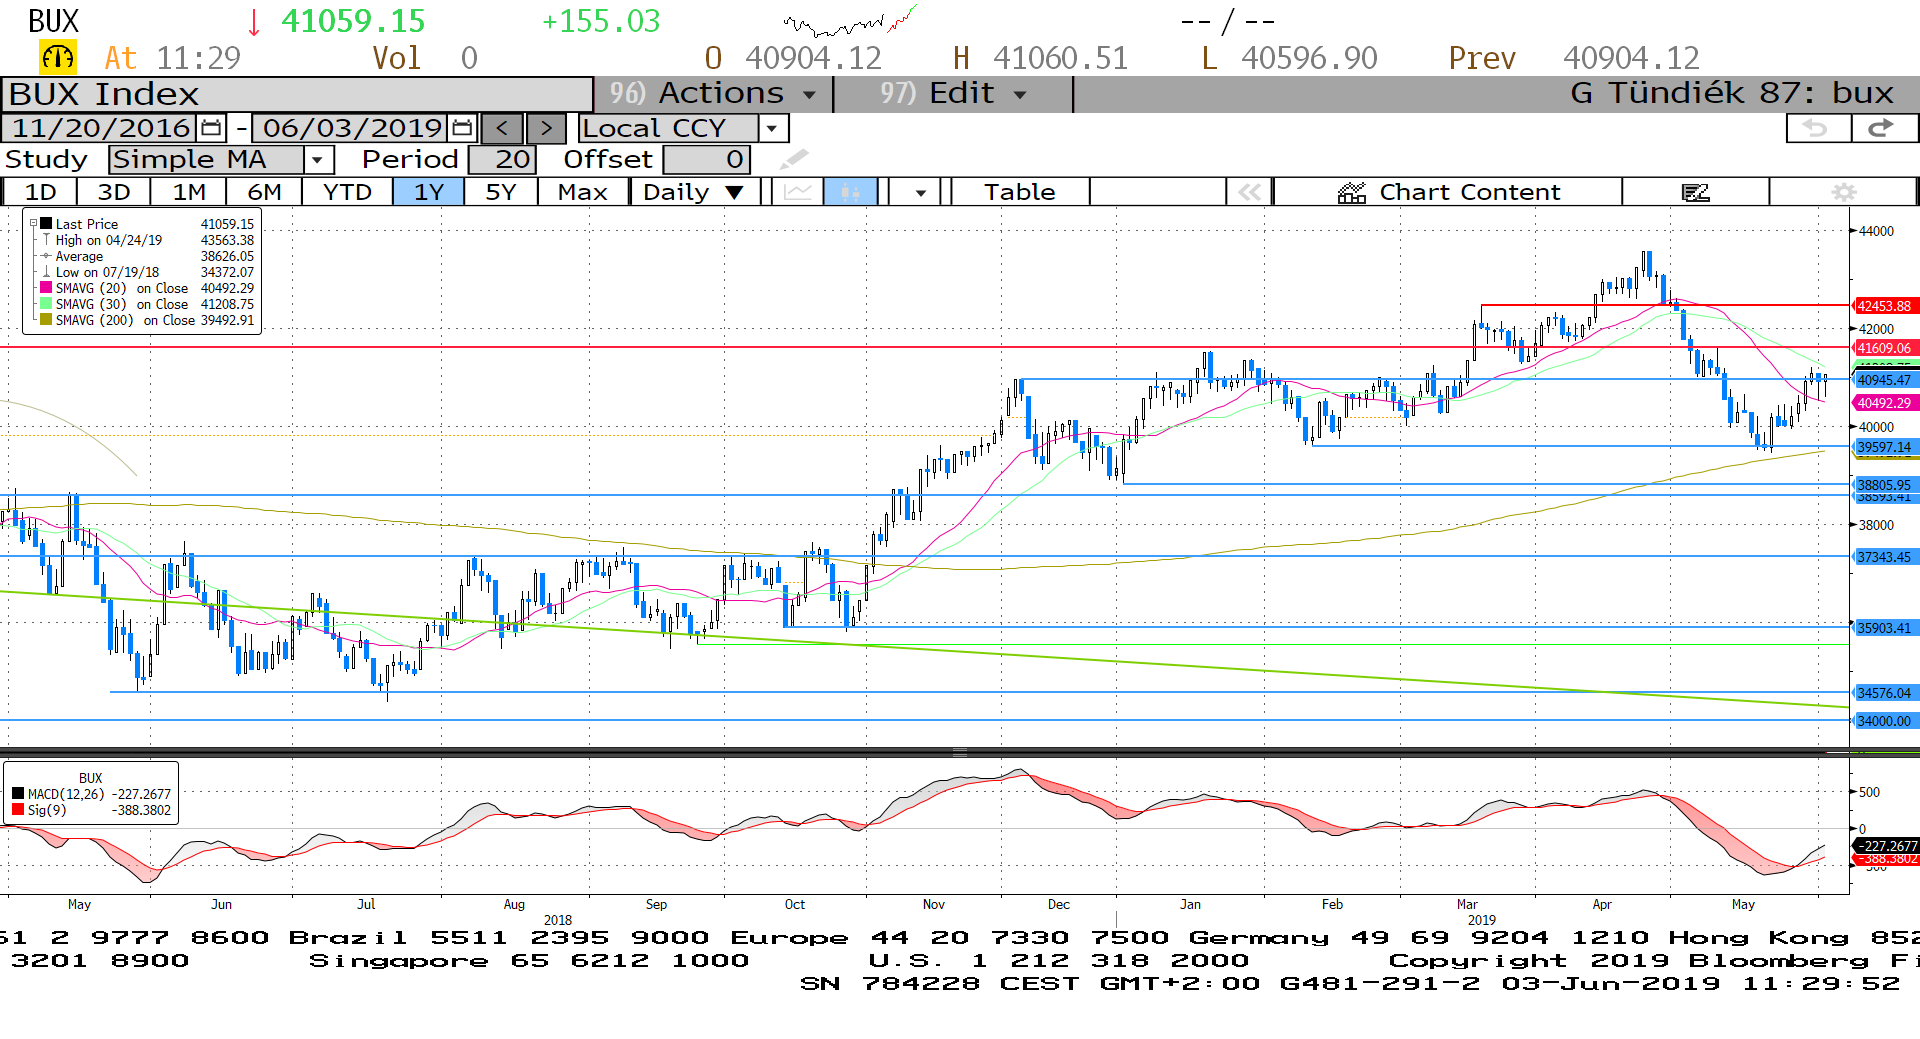Click the redo arrow button
Image resolution: width=1920 pixels, height=1039 pixels.
click(1884, 128)
